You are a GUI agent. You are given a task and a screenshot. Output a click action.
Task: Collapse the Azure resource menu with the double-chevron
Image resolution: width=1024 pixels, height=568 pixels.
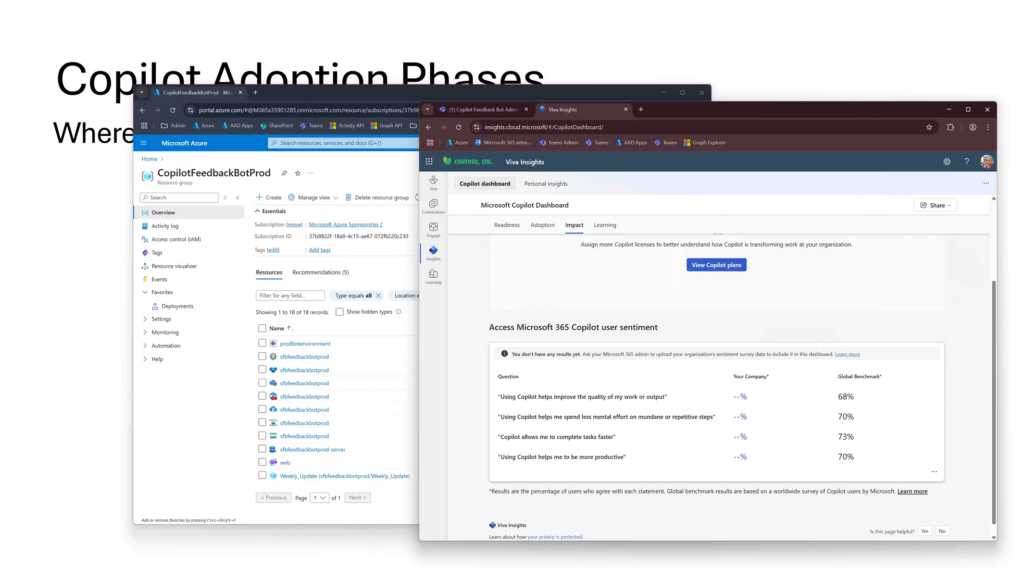click(x=238, y=198)
